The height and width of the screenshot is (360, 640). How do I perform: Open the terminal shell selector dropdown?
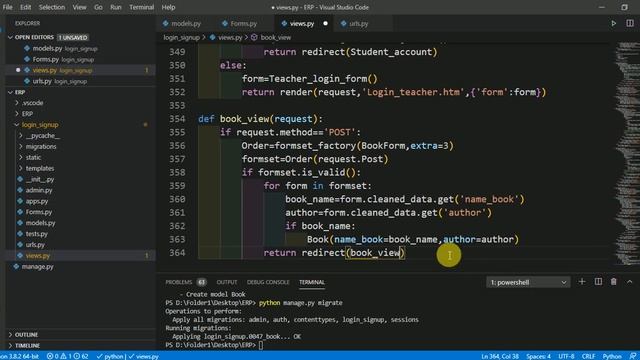(528, 282)
